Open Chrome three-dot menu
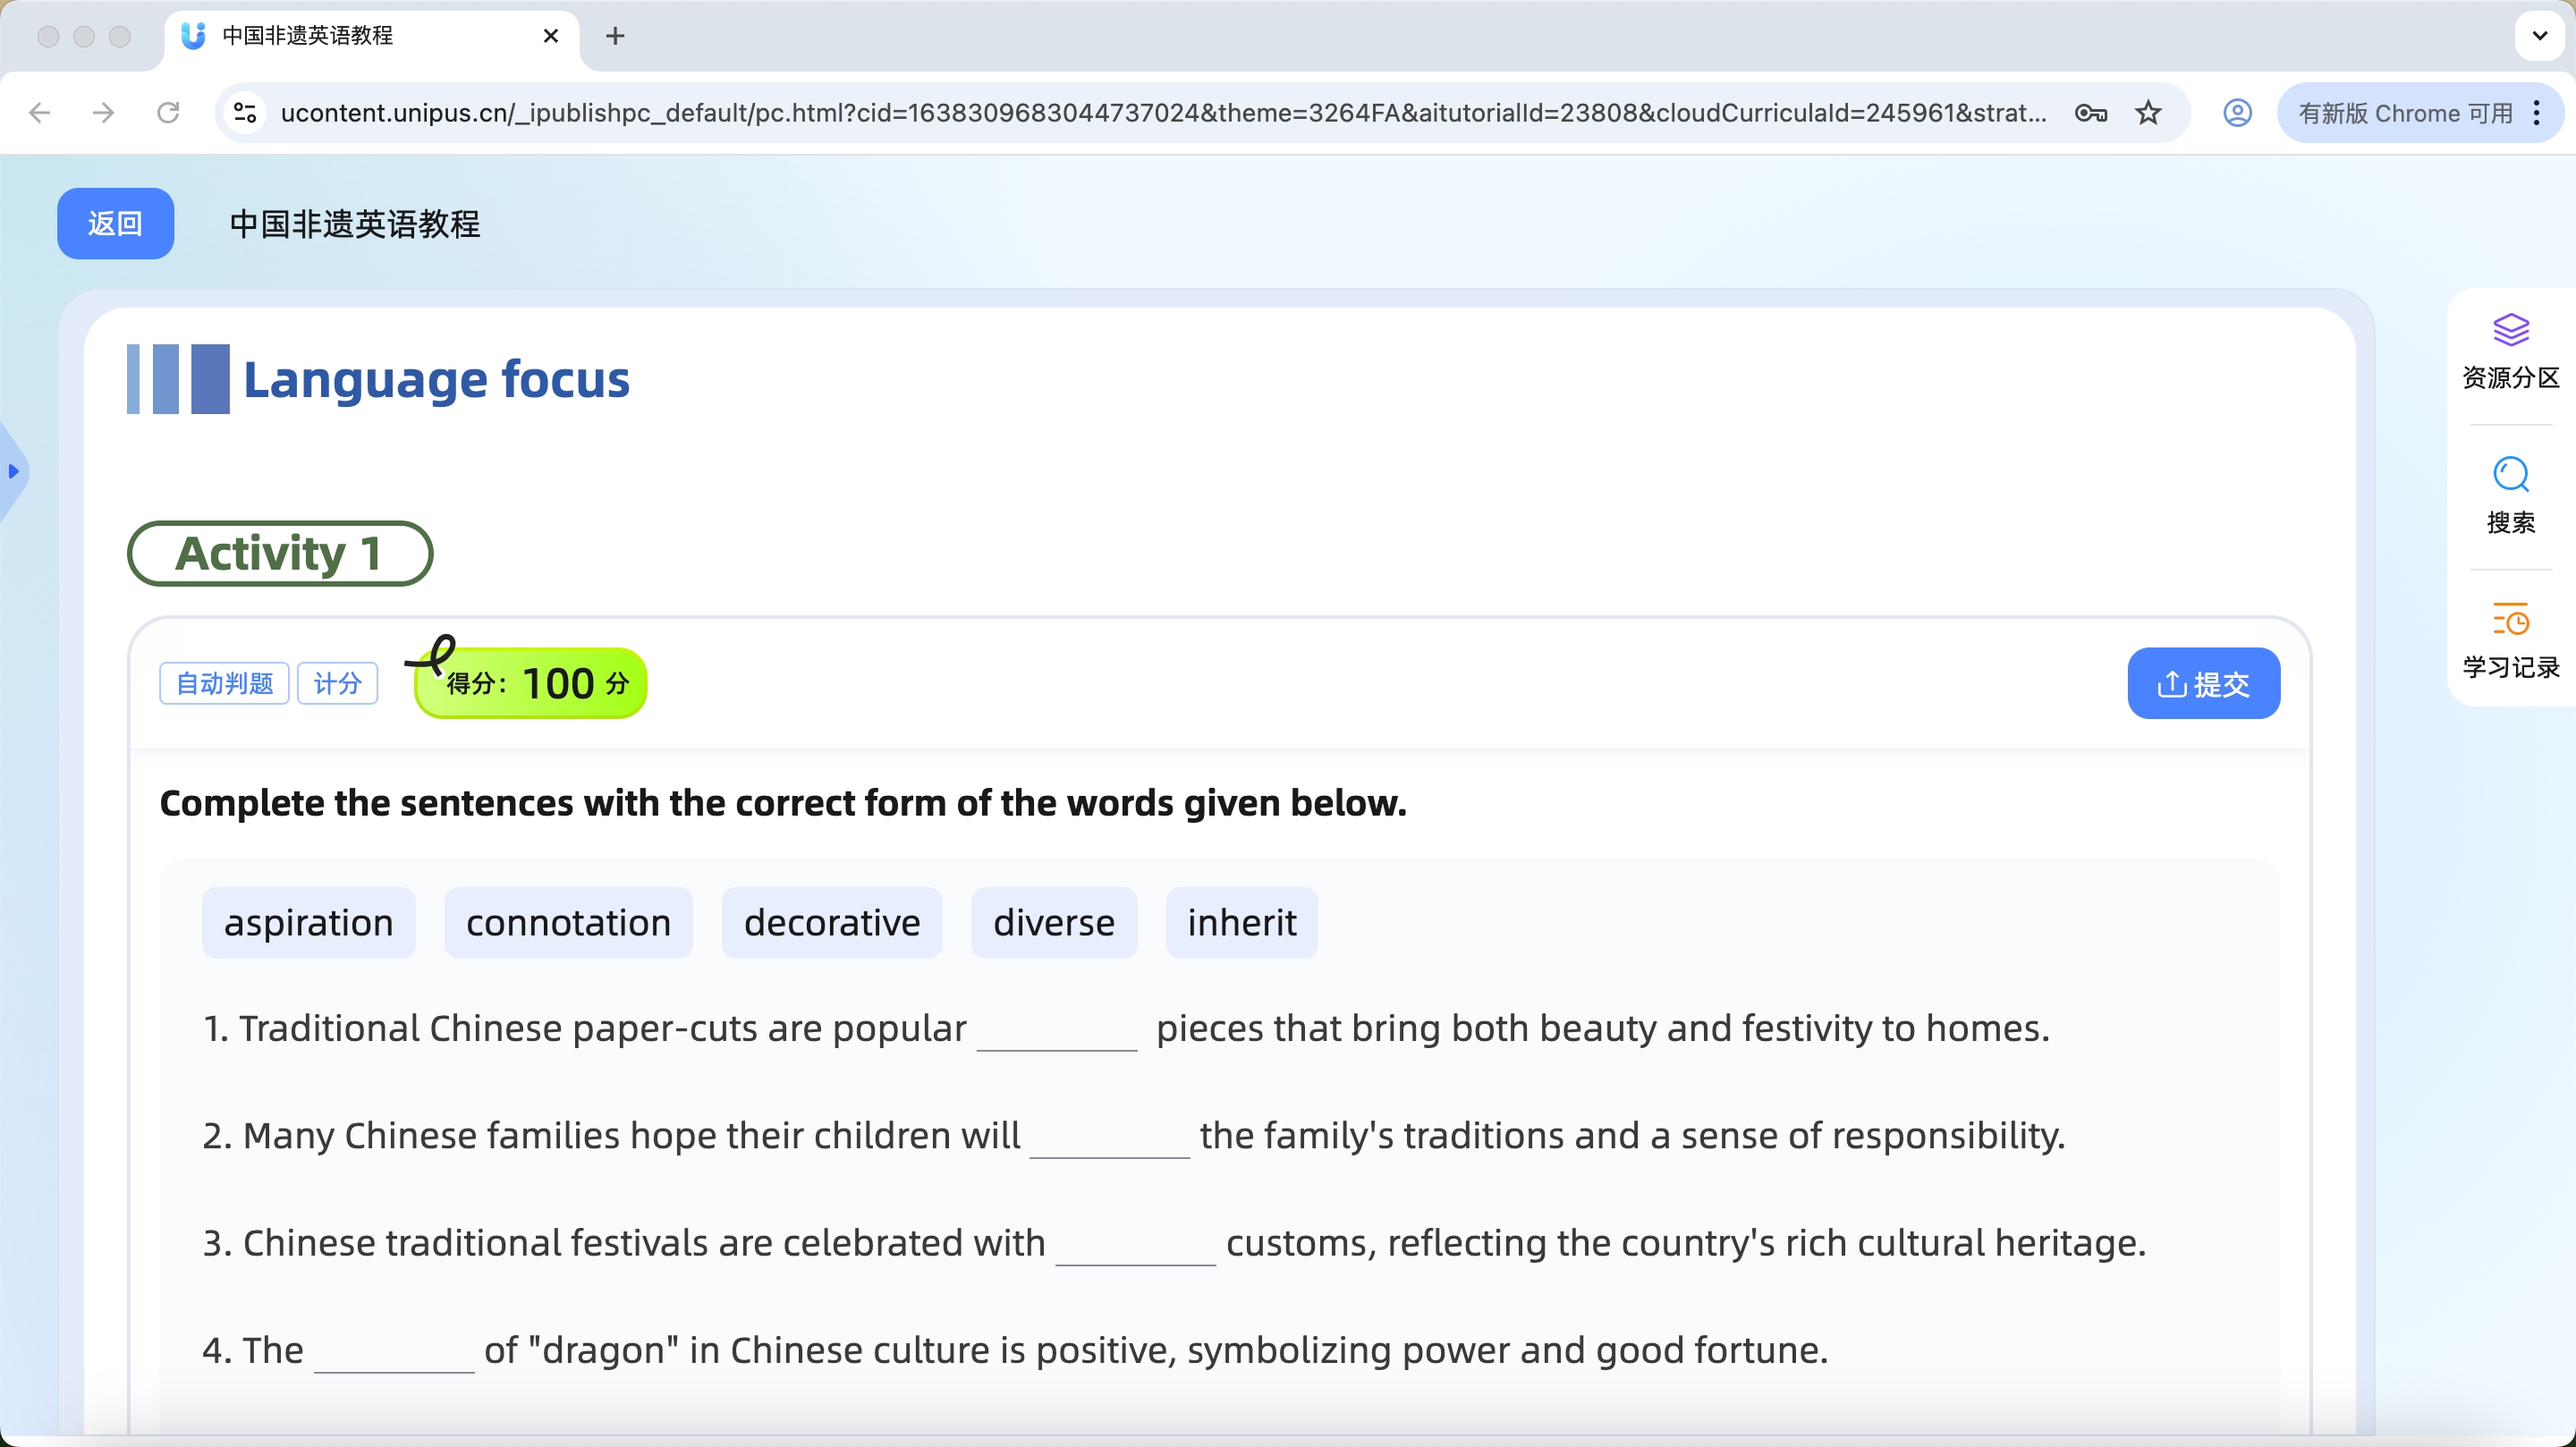The height and width of the screenshot is (1447, 2576). [2537, 113]
